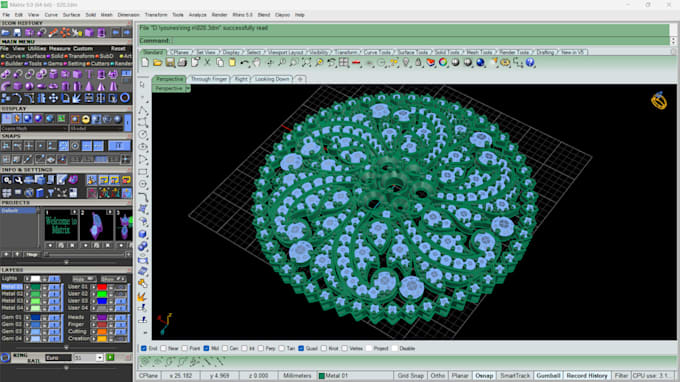Toggle the Mid osnap checkbox
The image size is (680, 382).
tap(206, 348)
